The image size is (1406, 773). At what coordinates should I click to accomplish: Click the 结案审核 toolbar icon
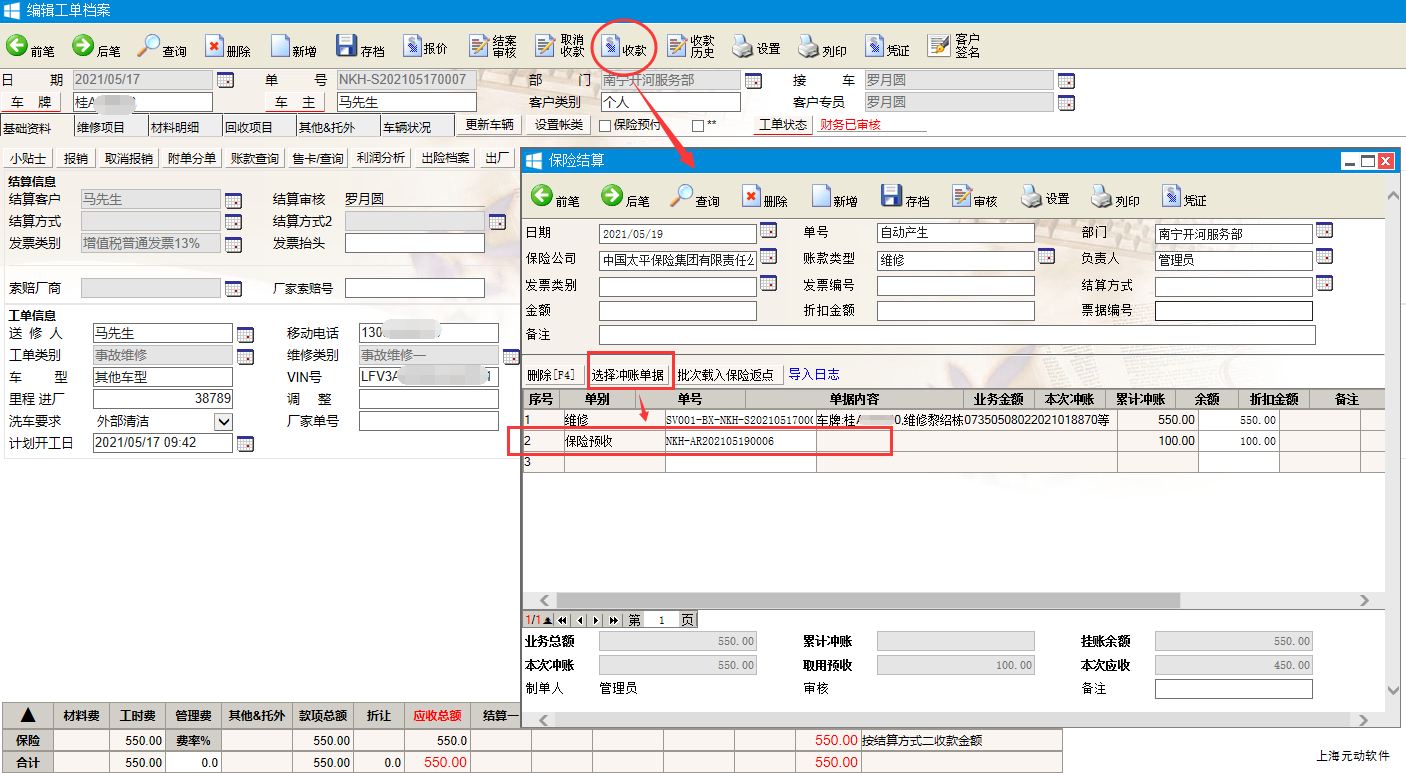[x=492, y=46]
